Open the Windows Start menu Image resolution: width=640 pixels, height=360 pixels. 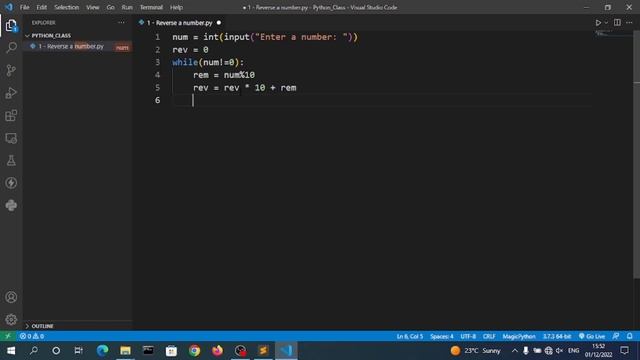coord(11,351)
